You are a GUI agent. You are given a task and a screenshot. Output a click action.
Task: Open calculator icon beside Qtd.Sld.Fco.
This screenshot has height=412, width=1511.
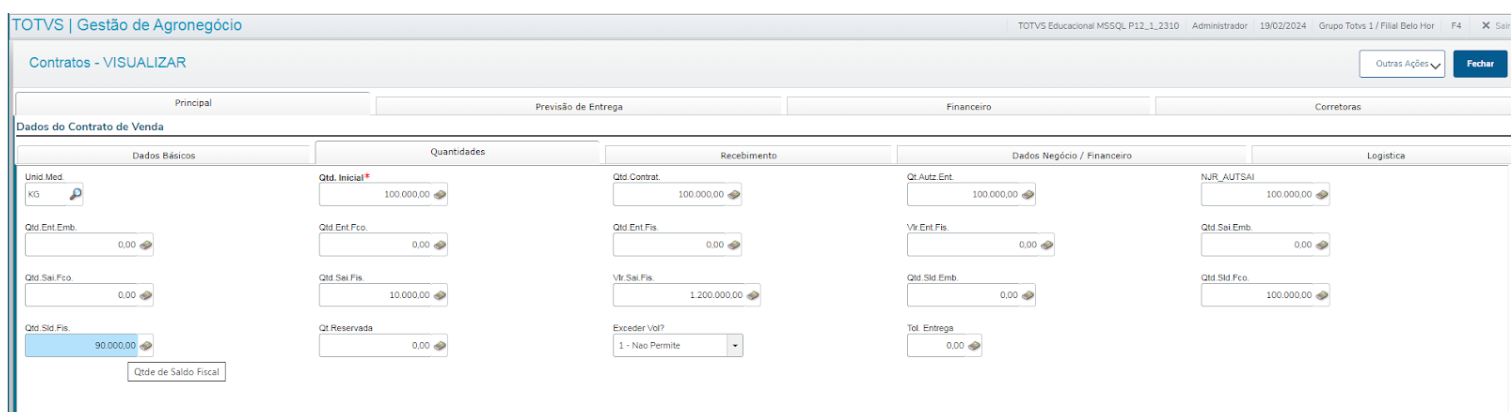tap(1322, 295)
